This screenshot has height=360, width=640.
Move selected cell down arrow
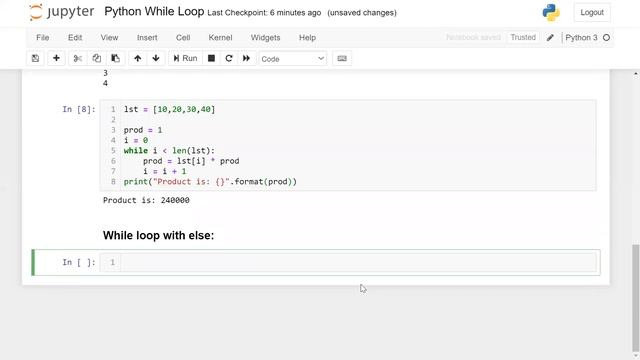click(x=156, y=58)
